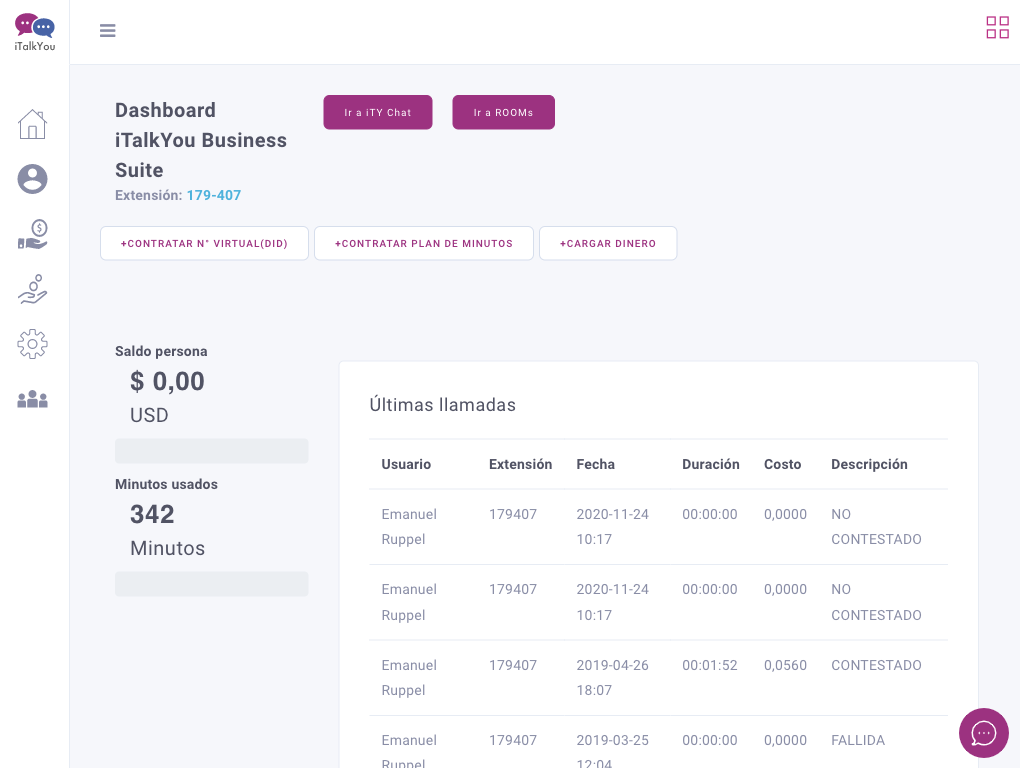Click the duration 00:01:52

[x=710, y=665]
